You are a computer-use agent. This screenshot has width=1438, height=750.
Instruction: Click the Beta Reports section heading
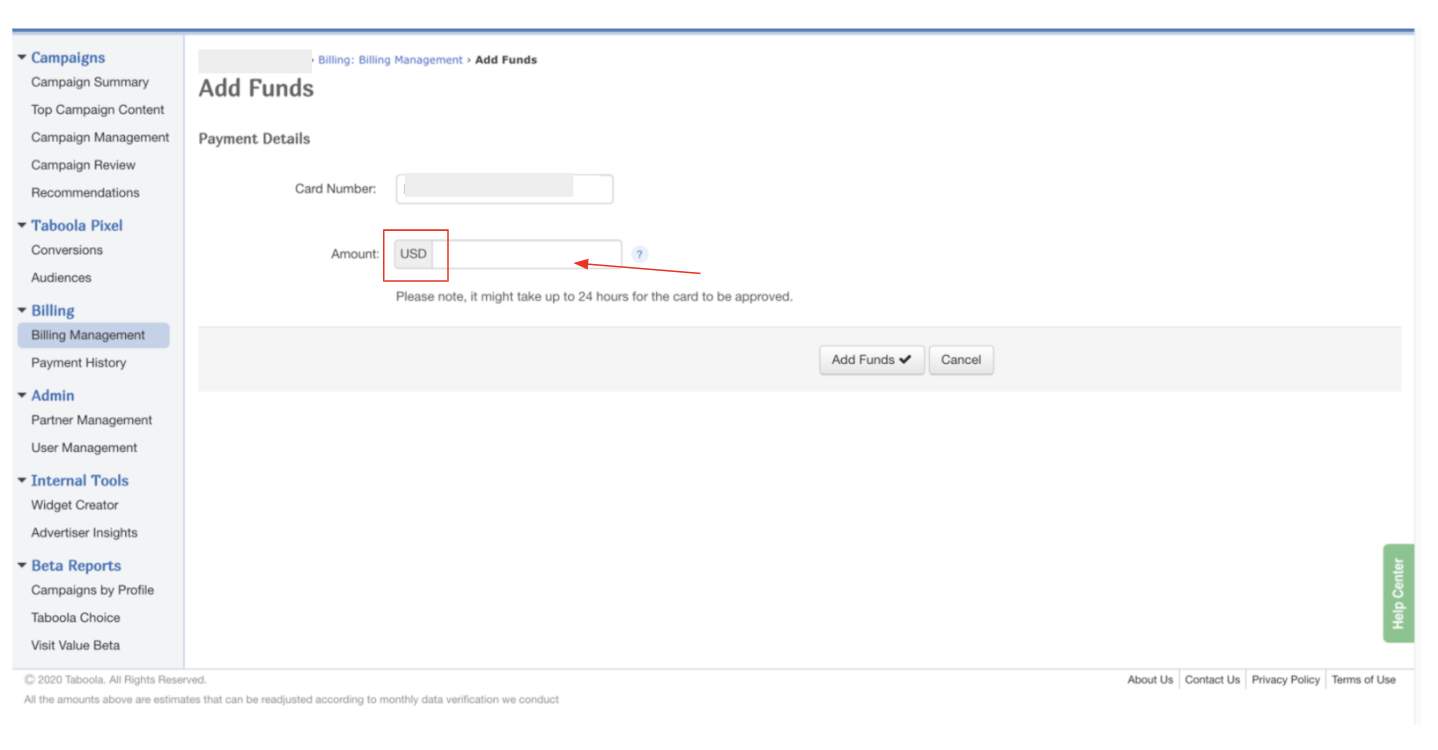(76, 566)
